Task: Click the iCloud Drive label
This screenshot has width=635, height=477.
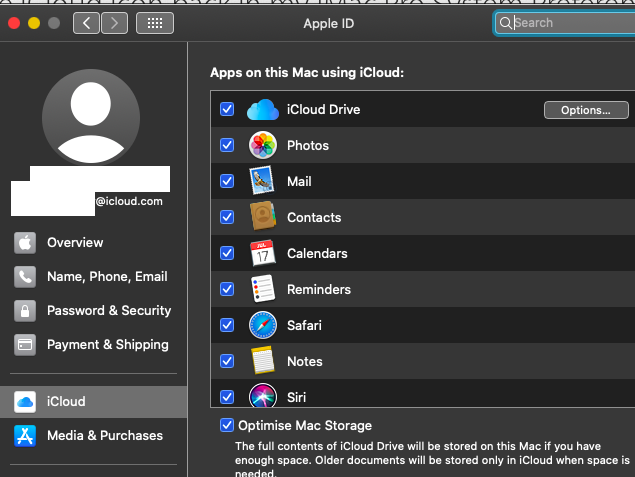Action: (324, 110)
